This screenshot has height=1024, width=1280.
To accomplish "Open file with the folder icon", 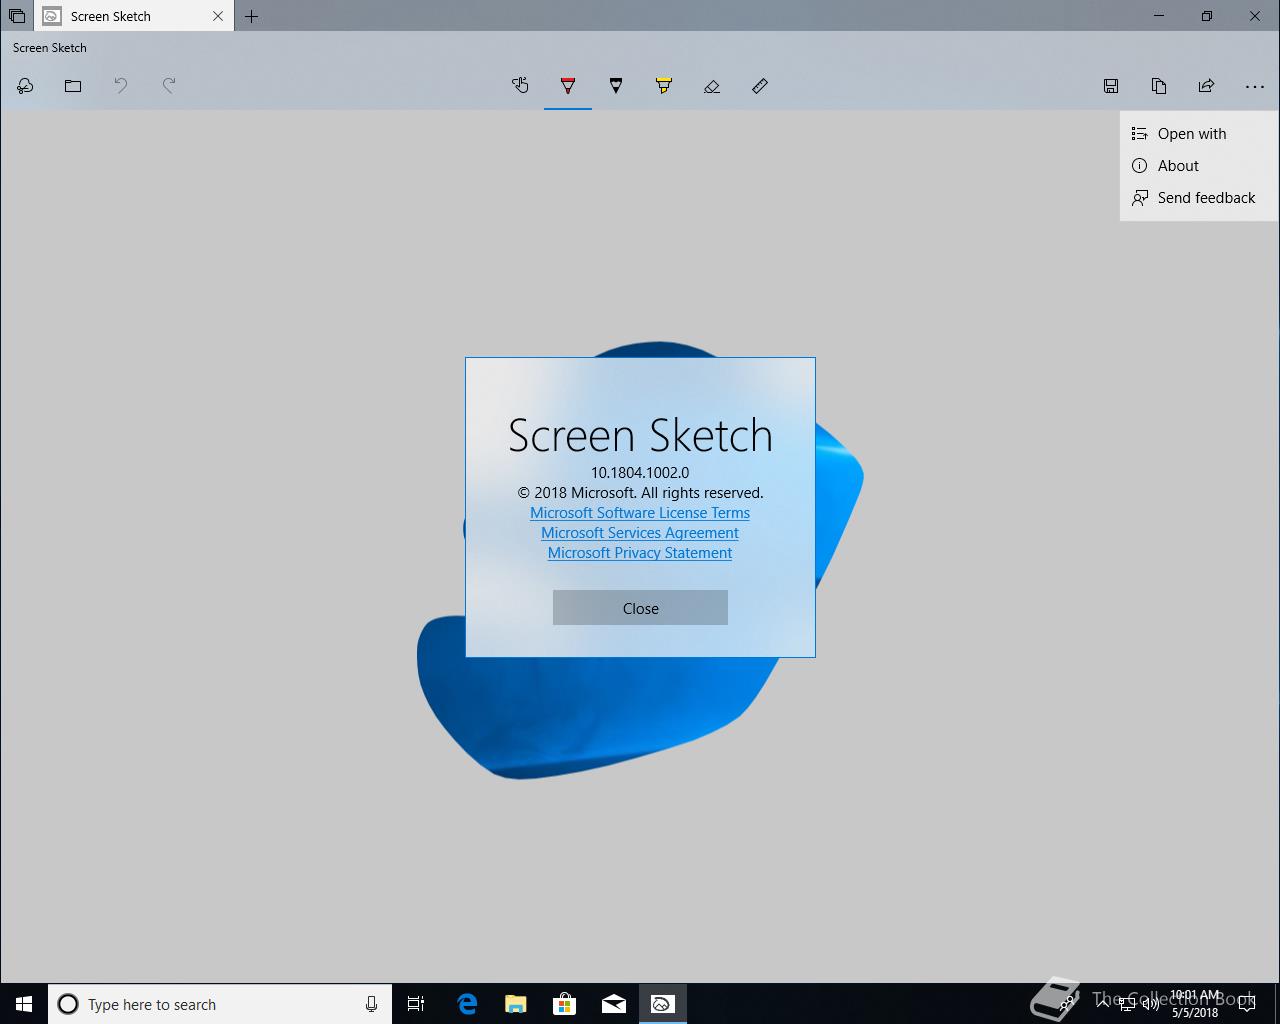I will pyautogui.click(x=73, y=86).
